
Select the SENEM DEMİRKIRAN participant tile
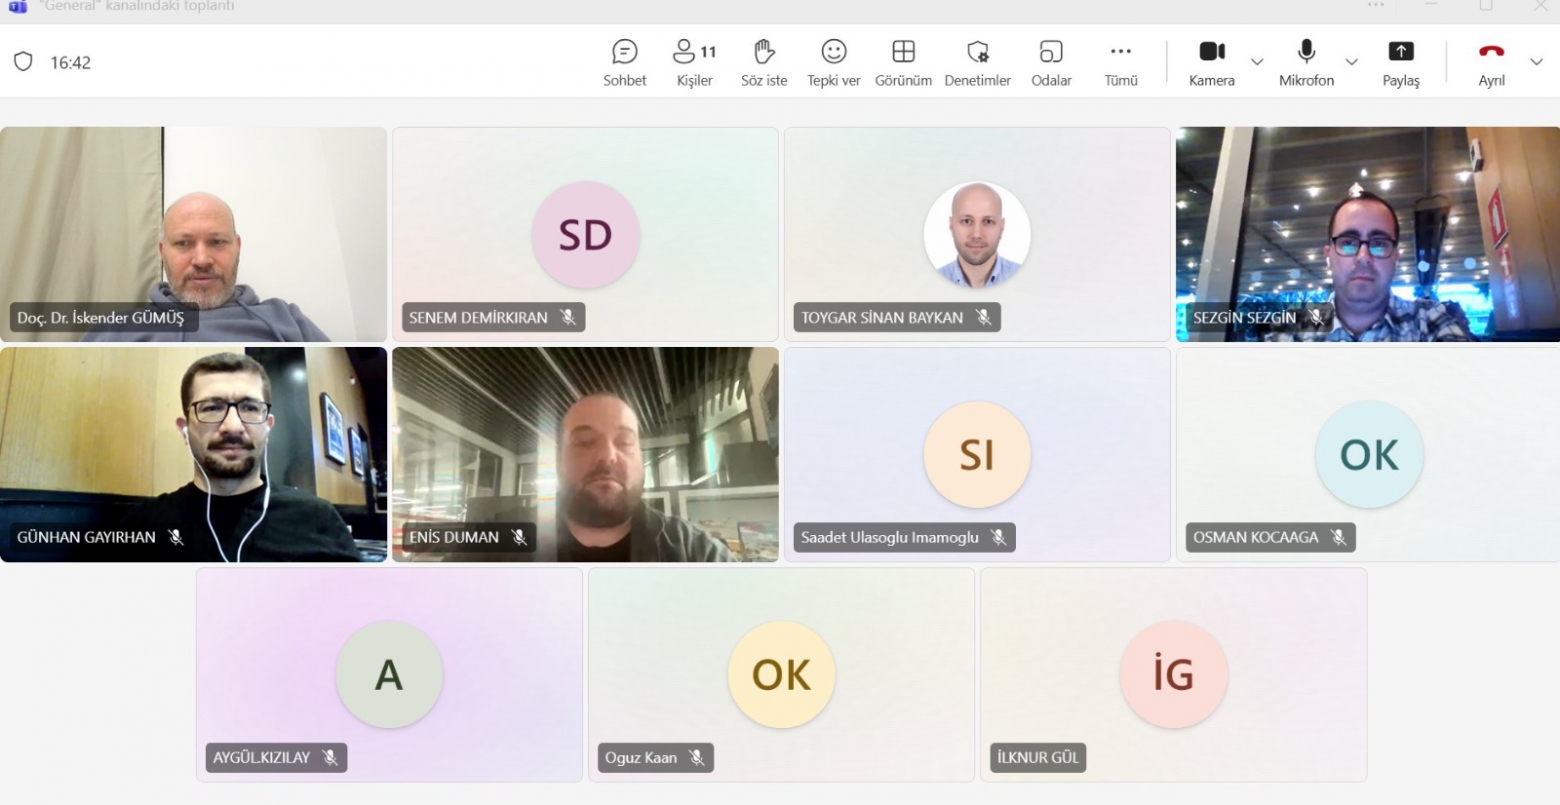click(x=585, y=234)
